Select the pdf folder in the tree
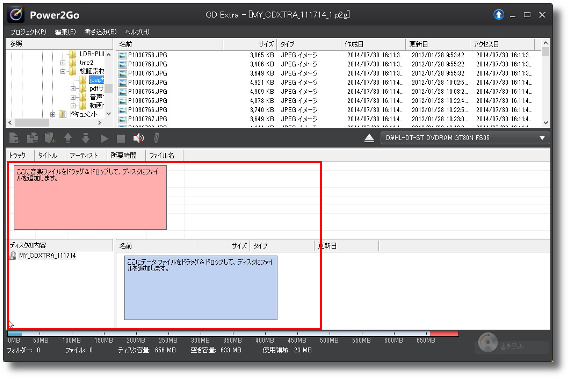 [96, 88]
